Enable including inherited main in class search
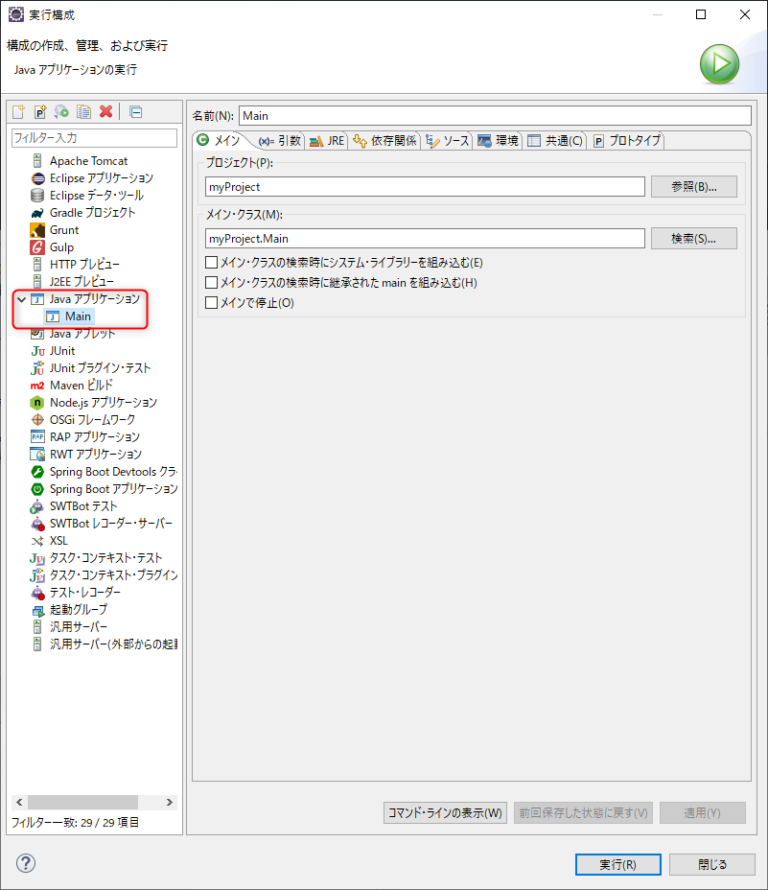 point(211,283)
